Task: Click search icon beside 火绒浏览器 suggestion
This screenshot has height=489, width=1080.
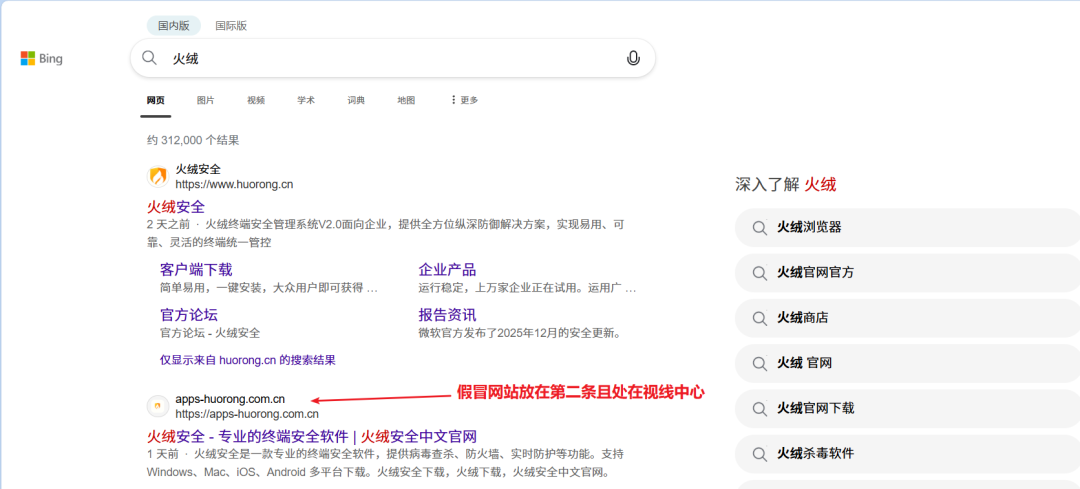Action: (760, 227)
